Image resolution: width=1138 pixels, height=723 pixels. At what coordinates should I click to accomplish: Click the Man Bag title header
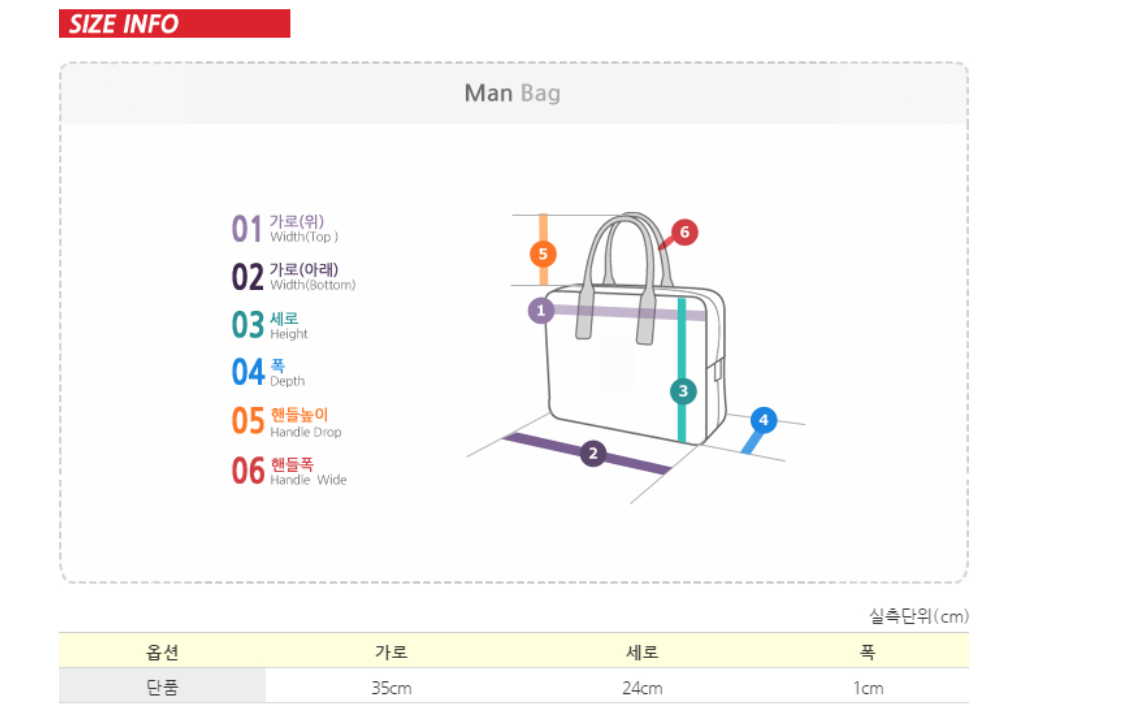(x=512, y=94)
